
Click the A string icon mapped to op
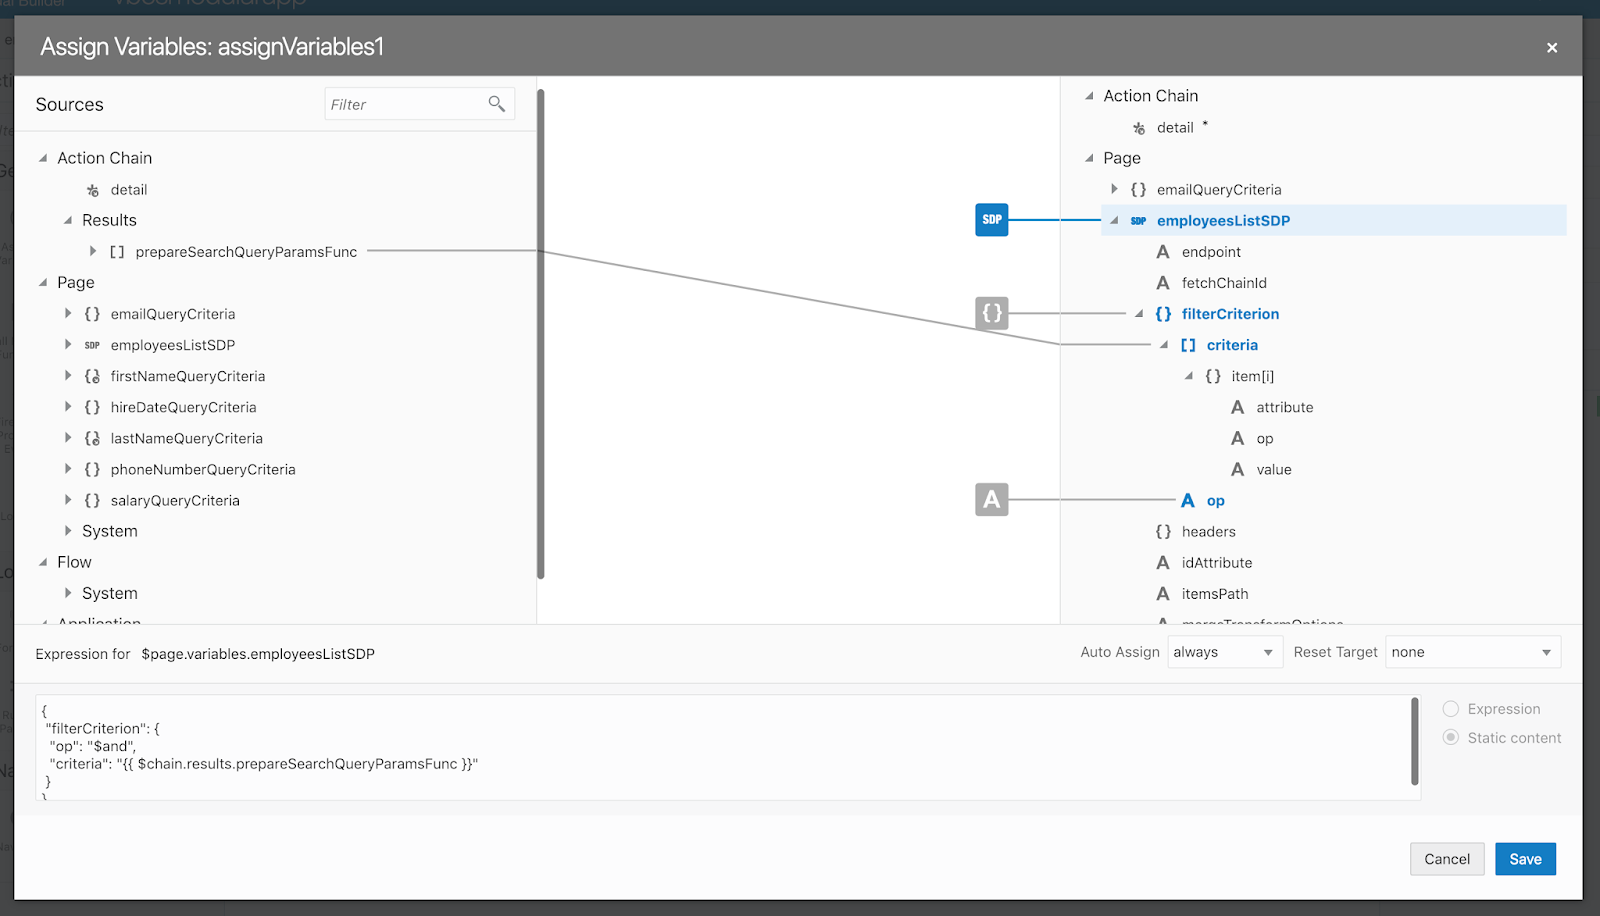991,500
